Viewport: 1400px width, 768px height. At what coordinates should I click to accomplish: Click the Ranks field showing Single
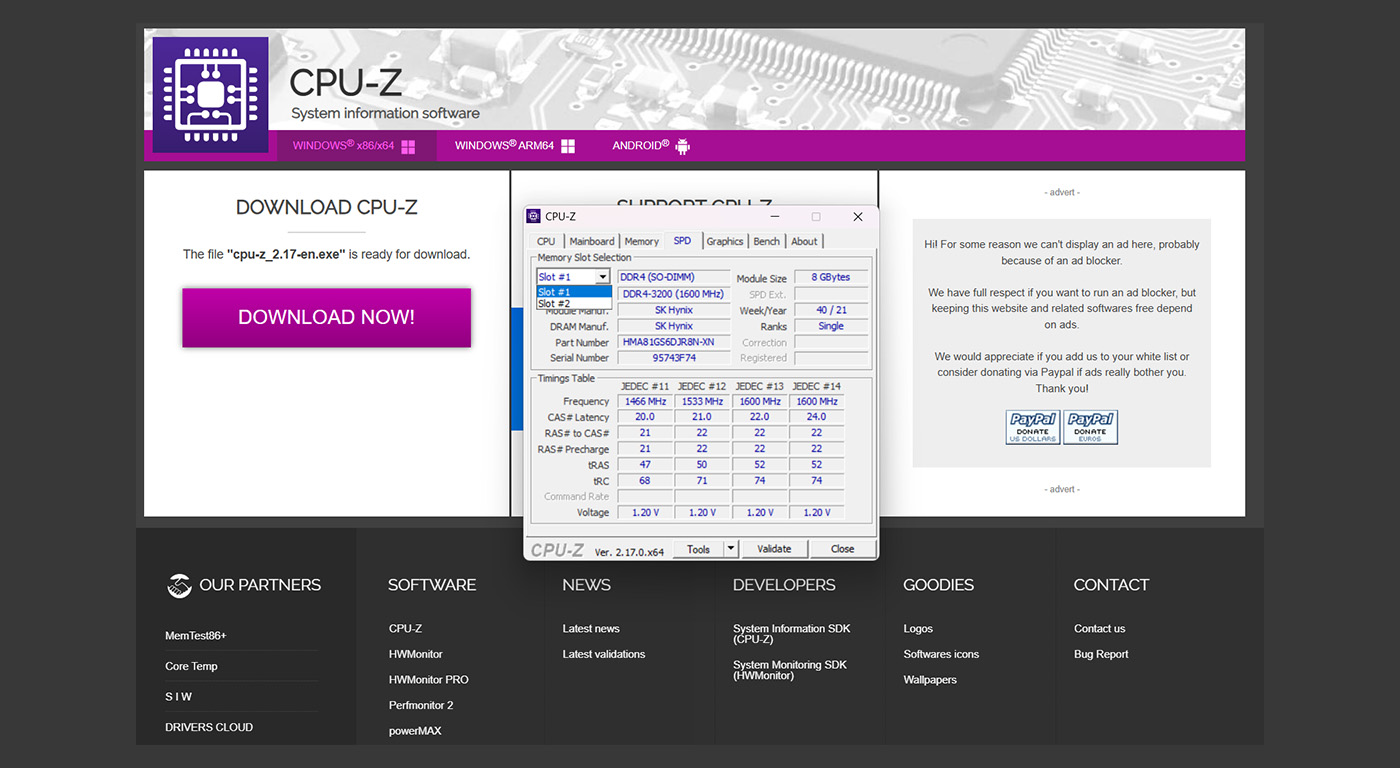pos(831,326)
